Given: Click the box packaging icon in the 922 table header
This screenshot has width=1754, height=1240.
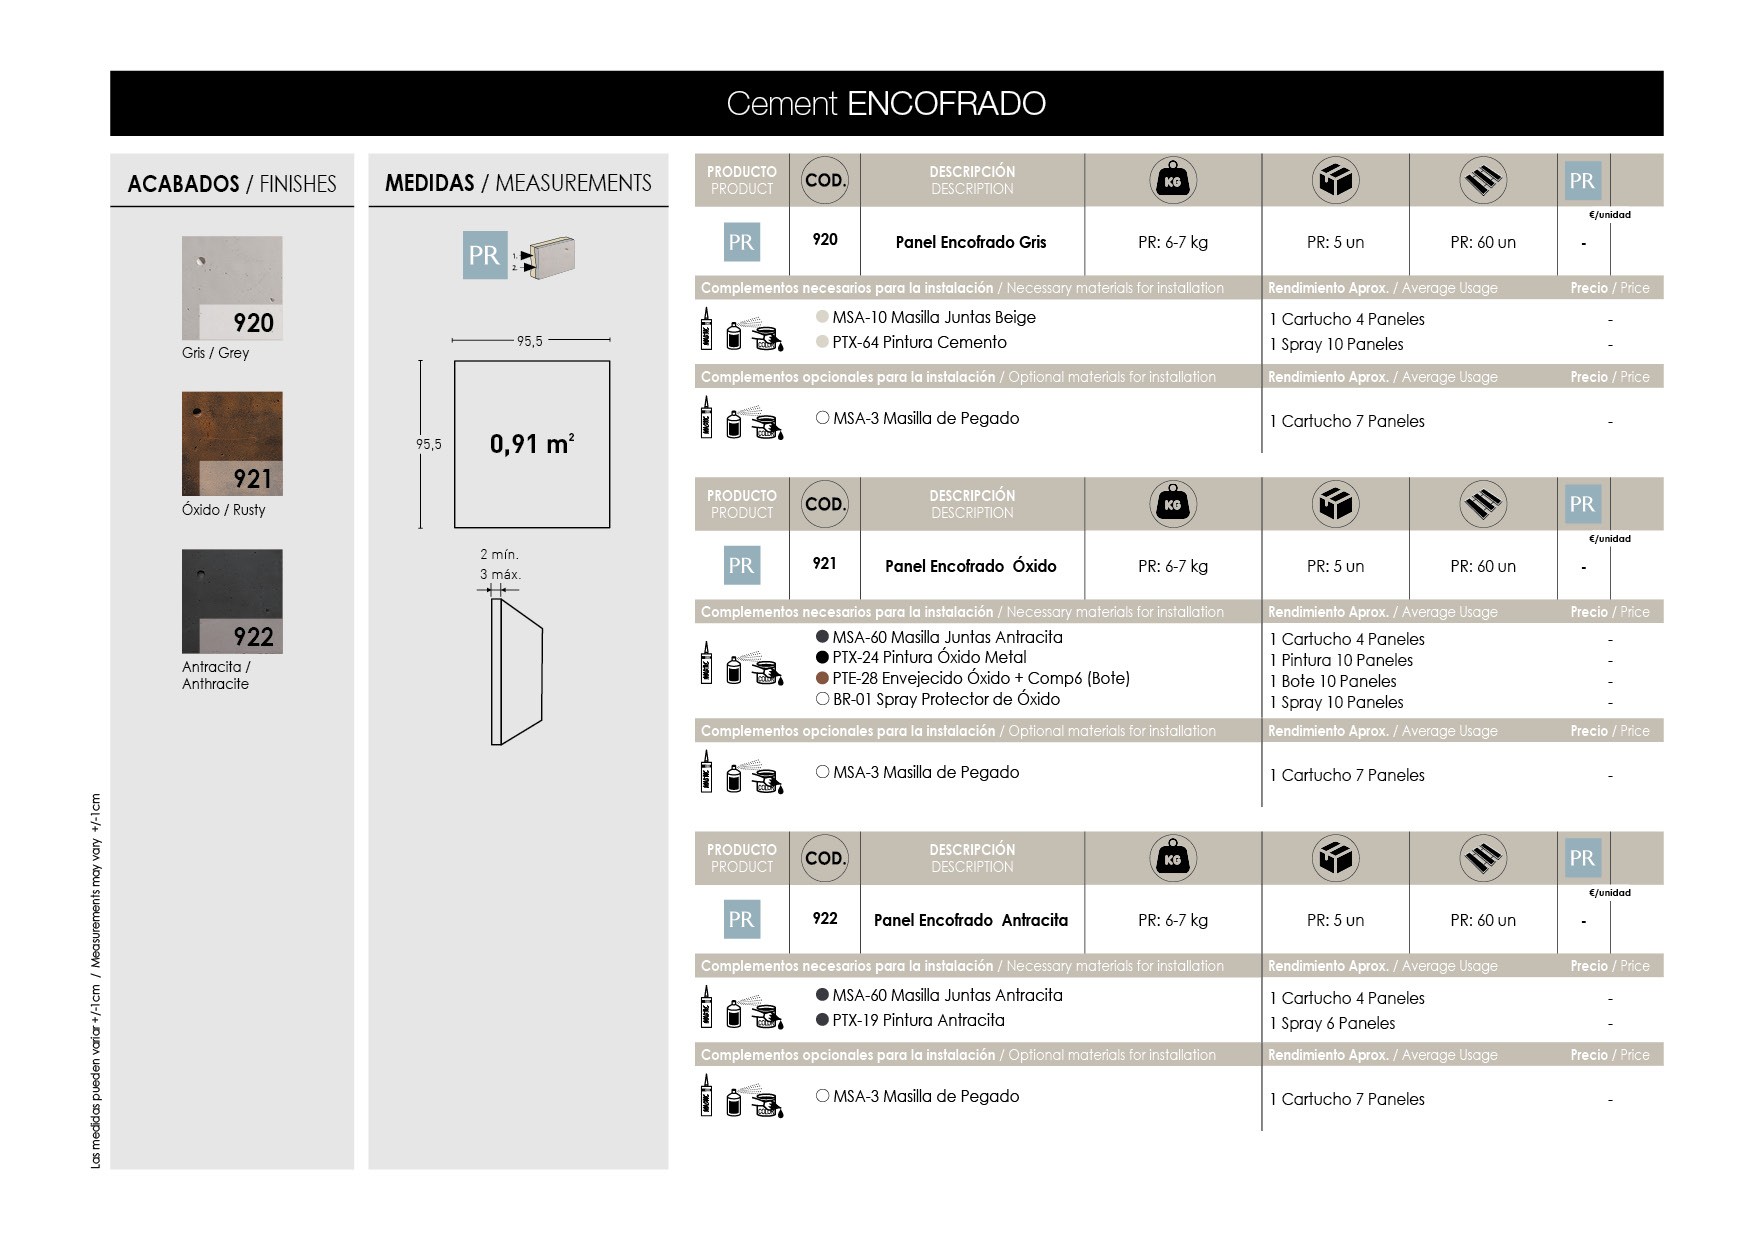Looking at the screenshot, I should click(x=1335, y=859).
